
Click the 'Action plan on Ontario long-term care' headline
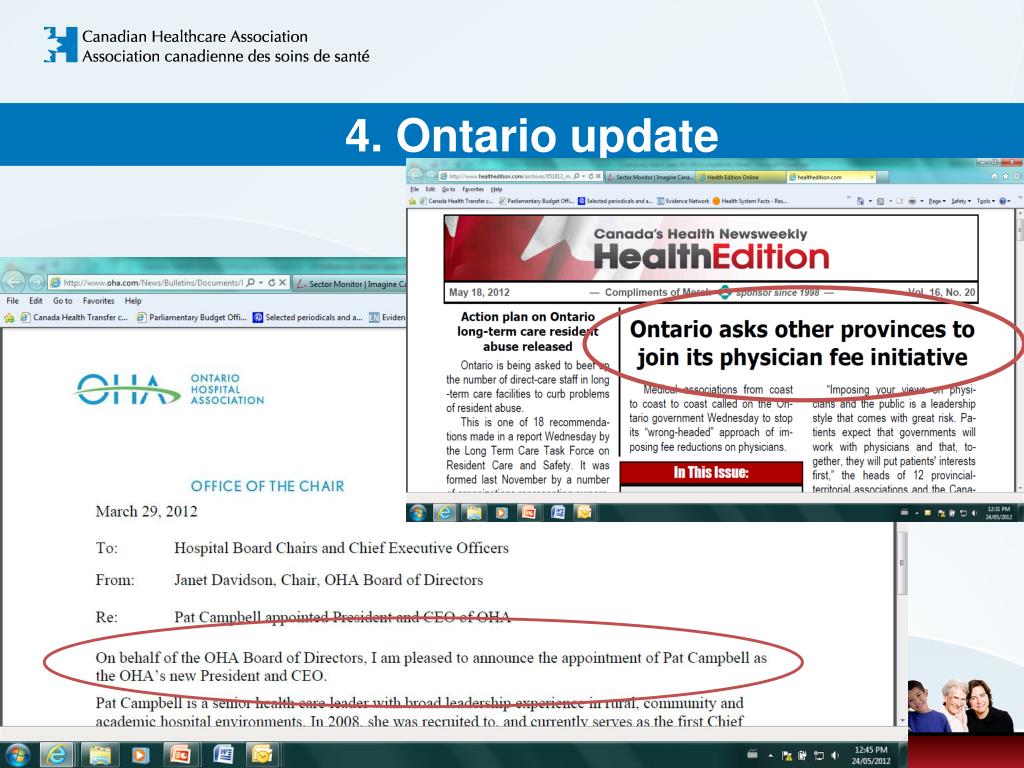point(528,332)
